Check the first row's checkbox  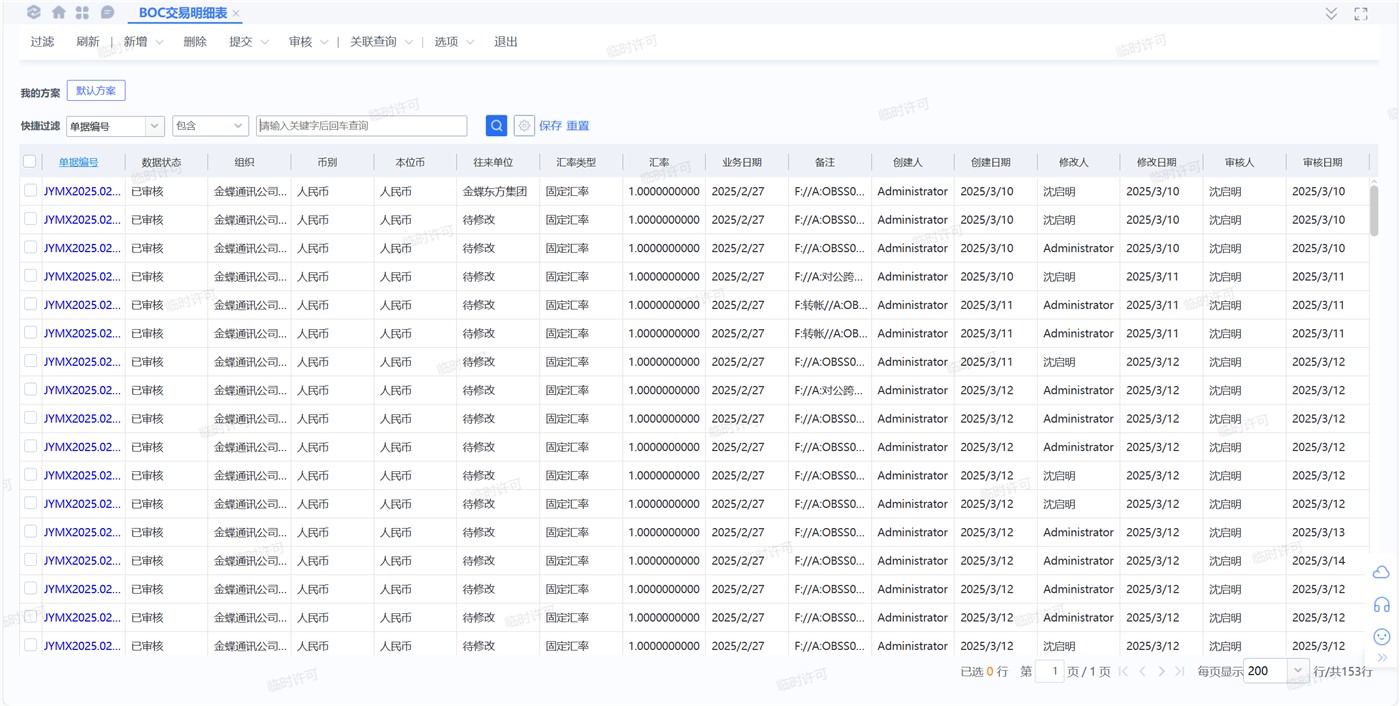(x=30, y=191)
